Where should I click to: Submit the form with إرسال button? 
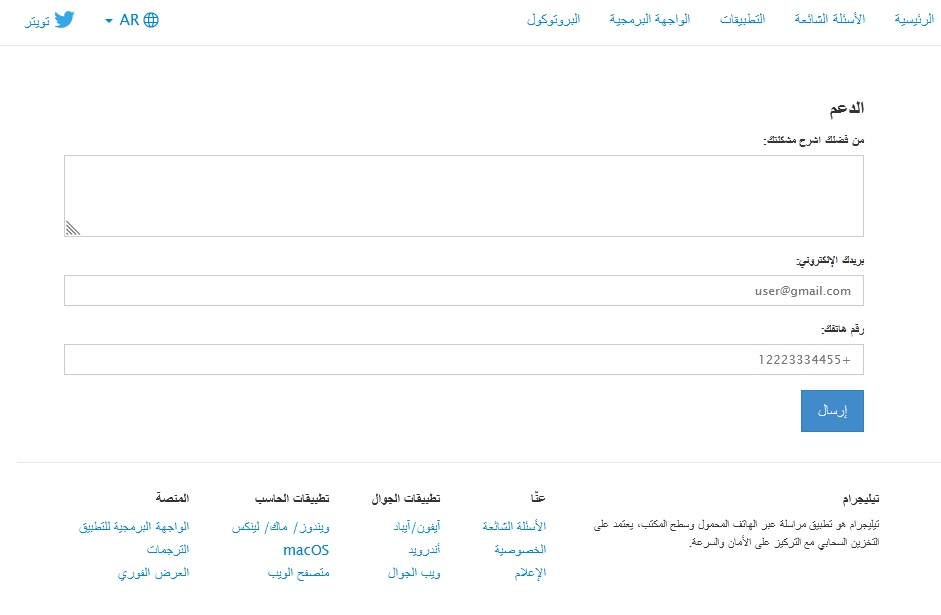click(x=832, y=411)
